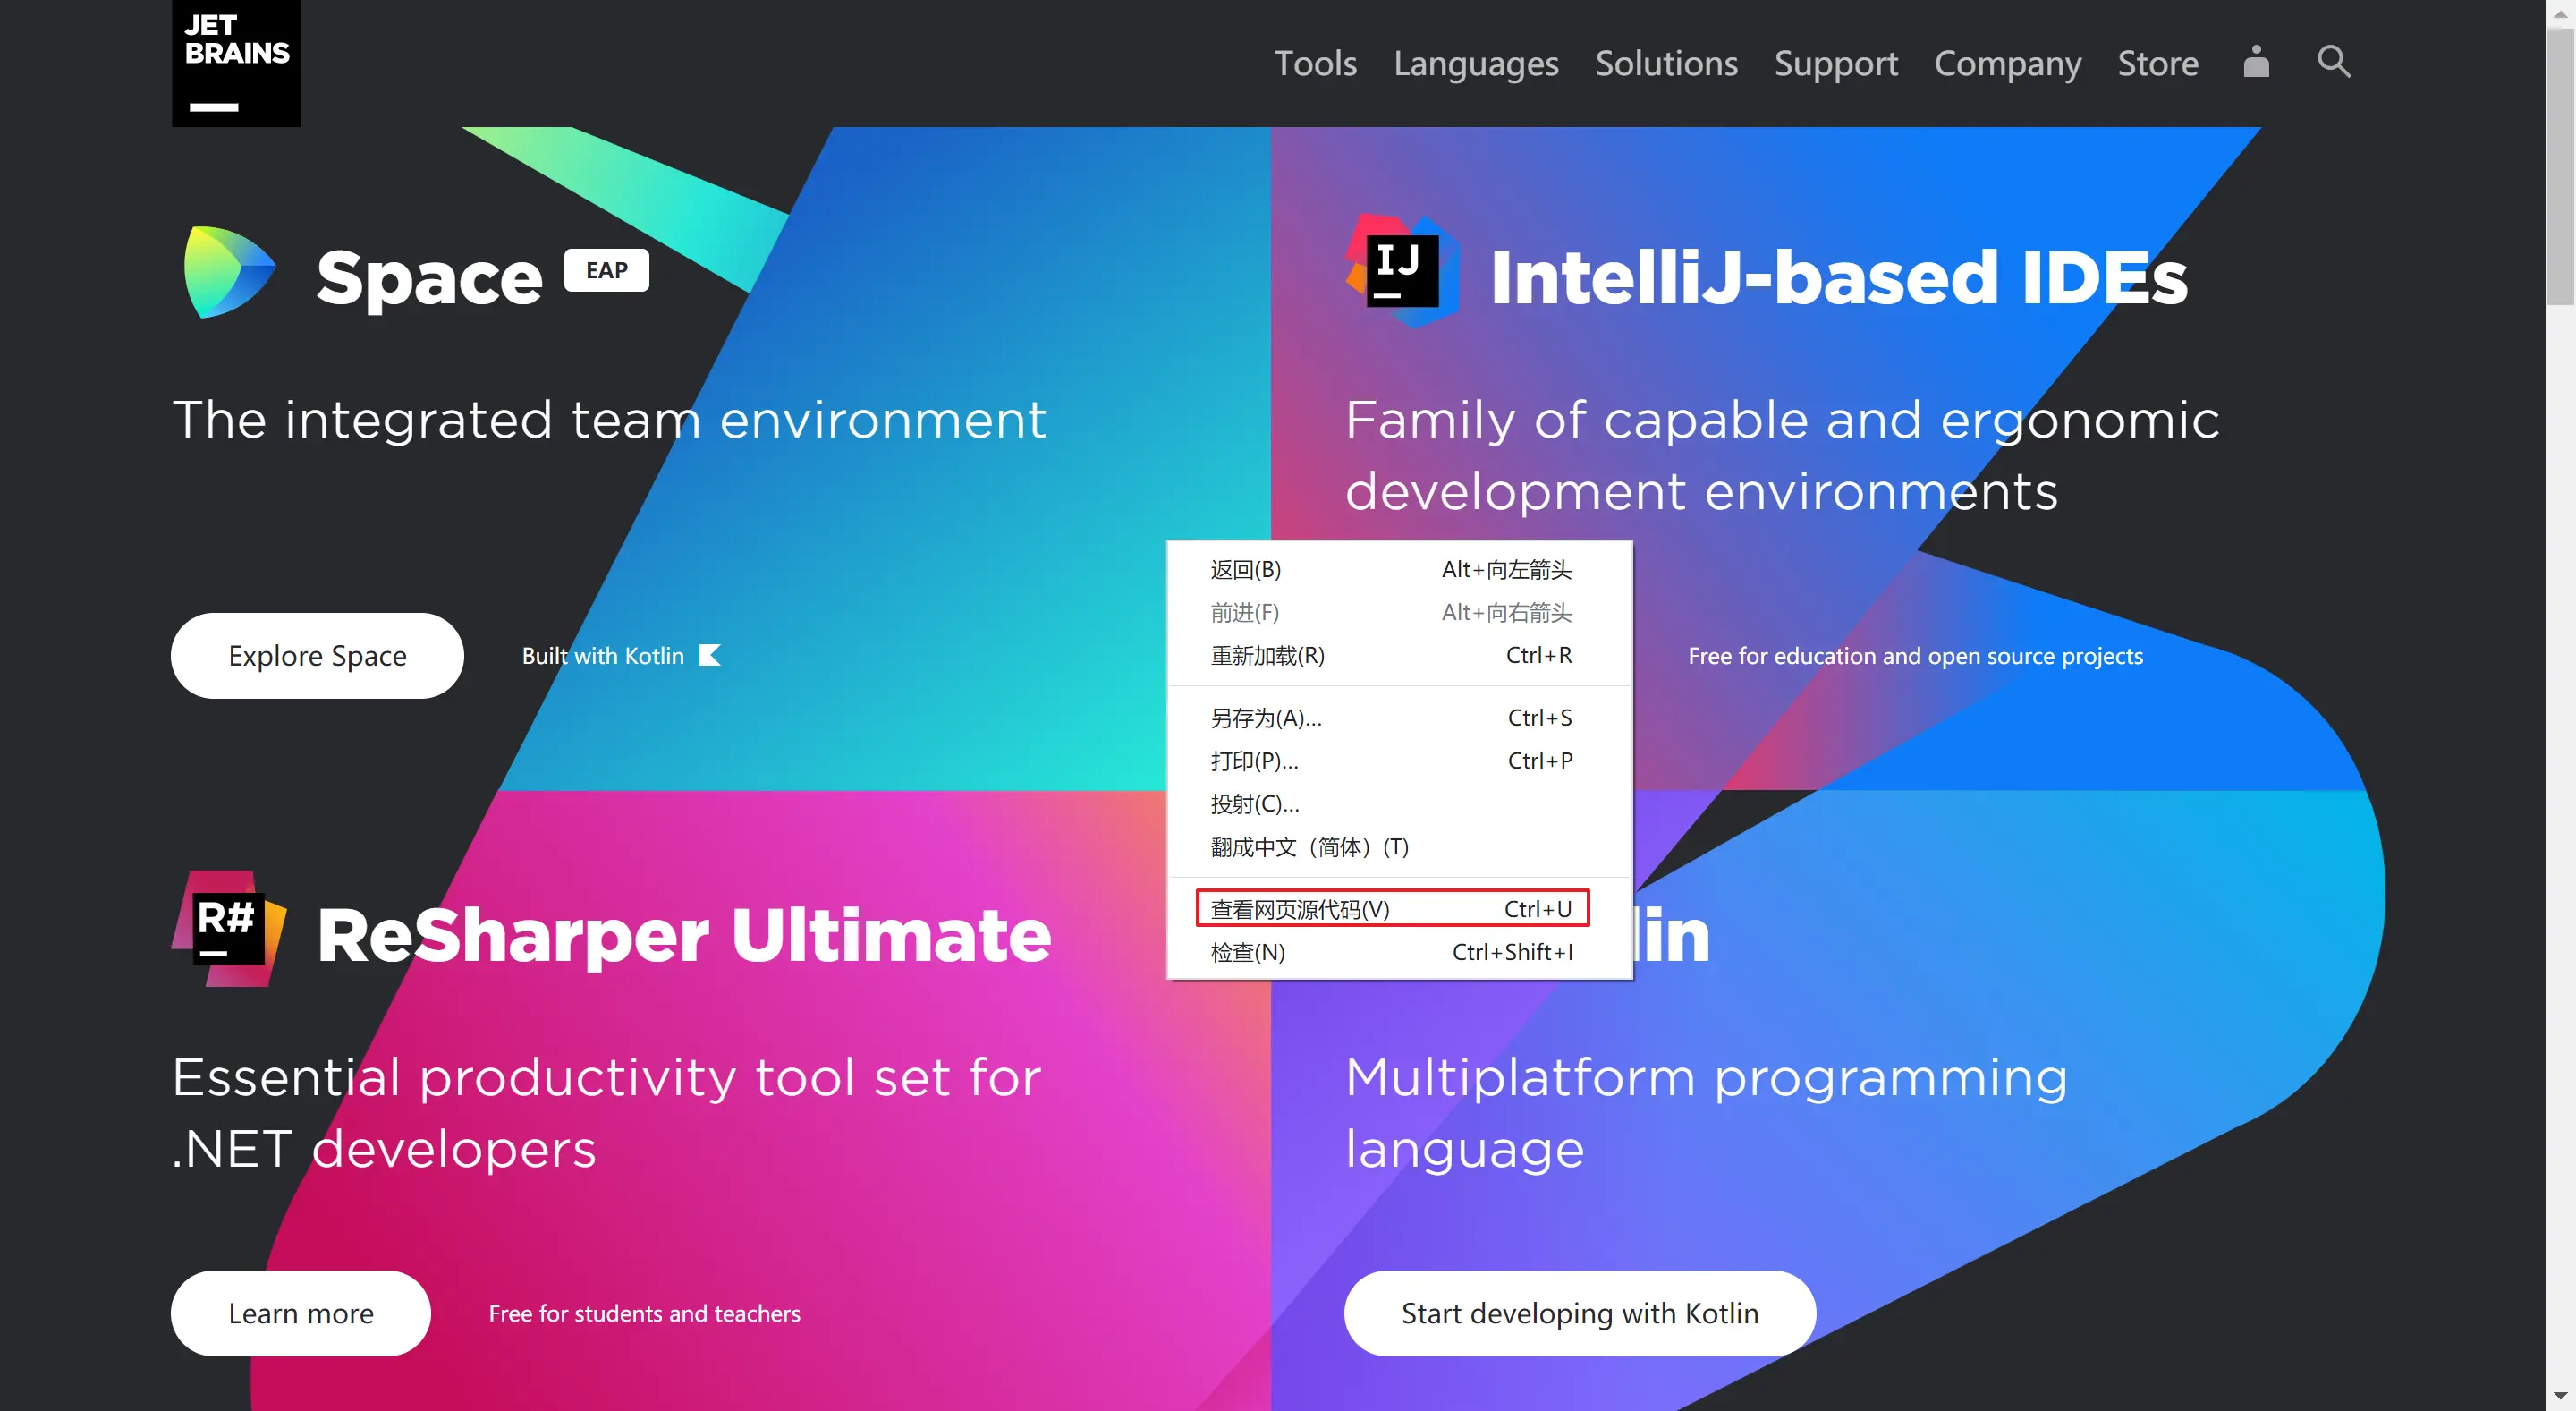The image size is (2576, 1411).
Task: Click the vertical page scrollbar thumb
Action: 2560,165
